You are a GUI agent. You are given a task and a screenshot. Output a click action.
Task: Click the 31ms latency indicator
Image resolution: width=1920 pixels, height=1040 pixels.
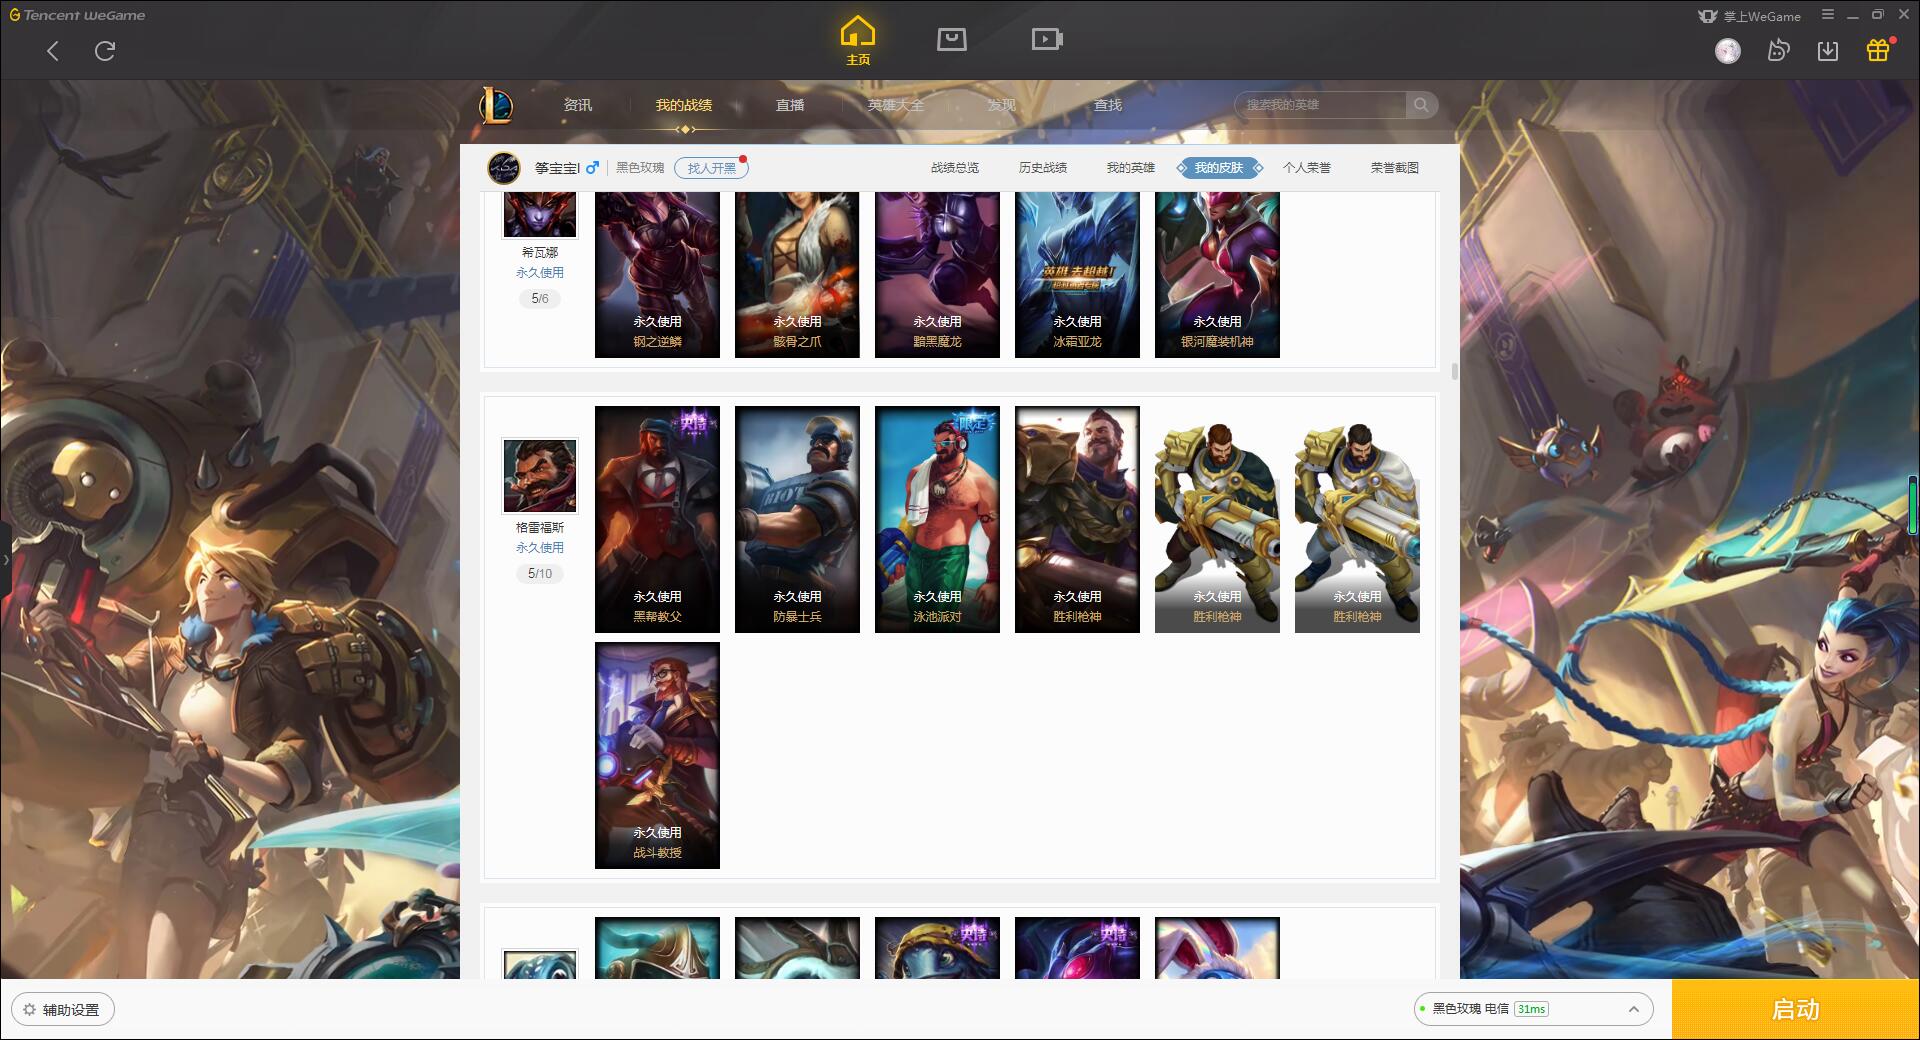[1531, 1009]
